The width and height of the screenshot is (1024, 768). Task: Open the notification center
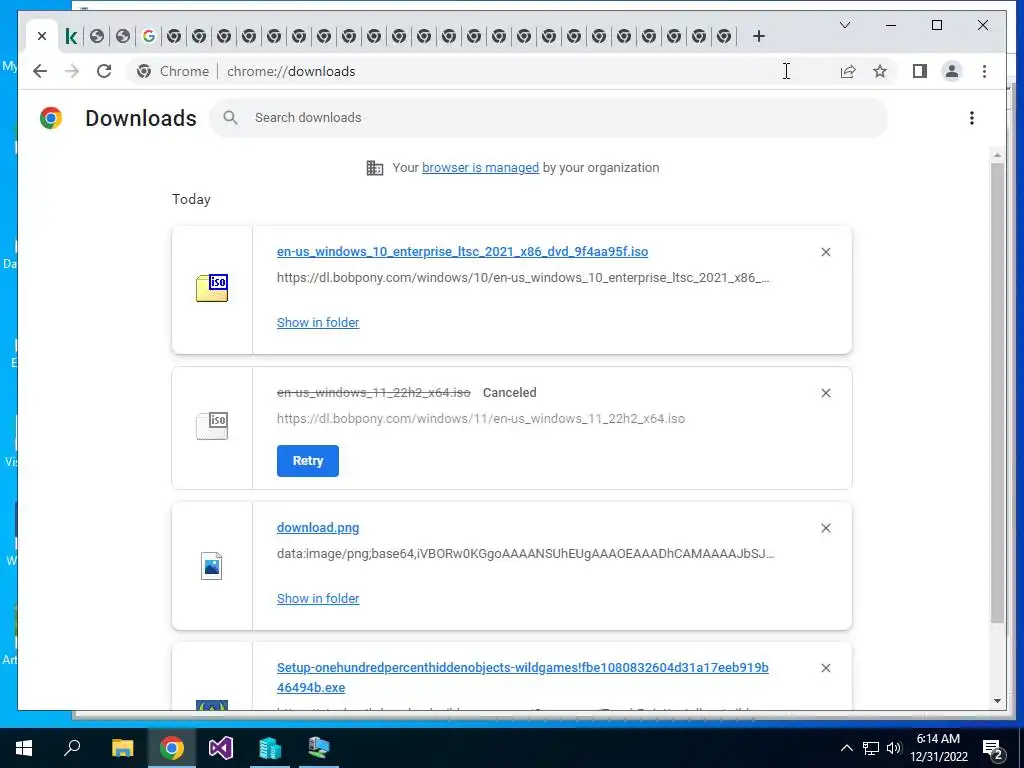(x=993, y=748)
